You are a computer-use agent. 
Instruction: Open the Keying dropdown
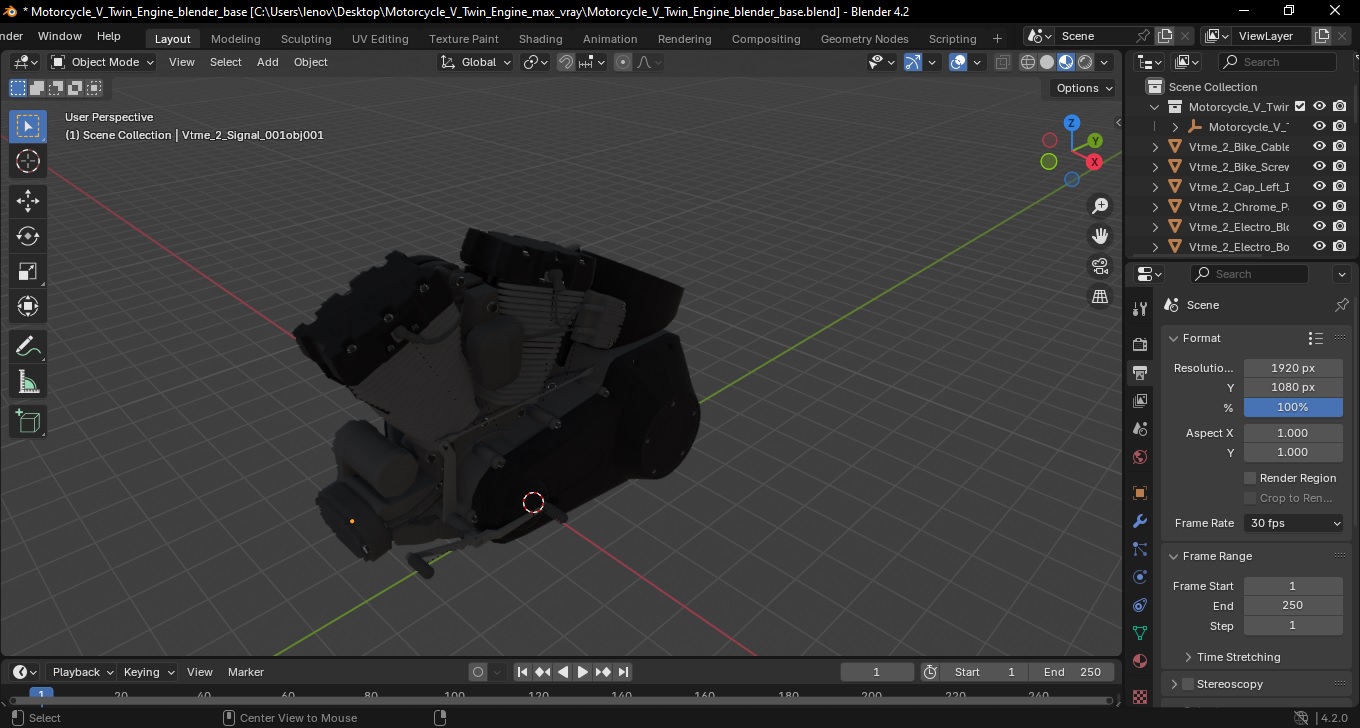[x=149, y=672]
